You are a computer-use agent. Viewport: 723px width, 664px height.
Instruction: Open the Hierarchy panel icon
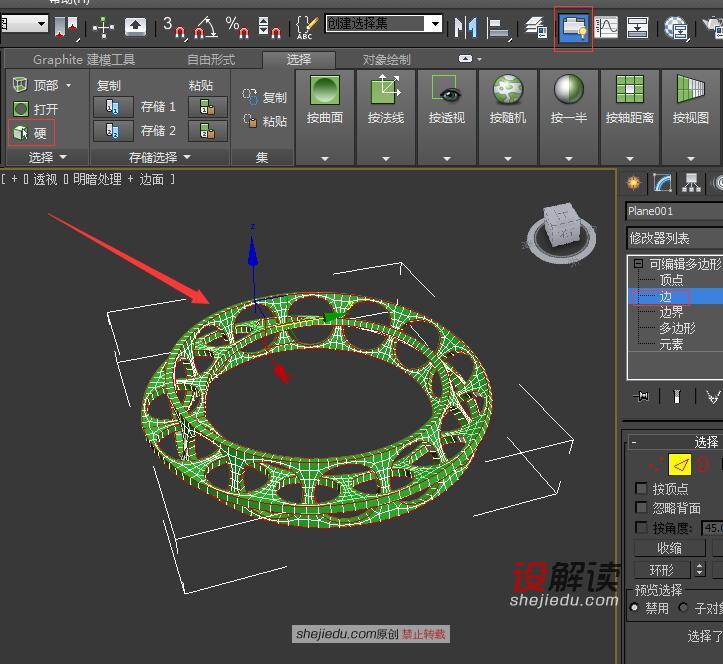[691, 183]
